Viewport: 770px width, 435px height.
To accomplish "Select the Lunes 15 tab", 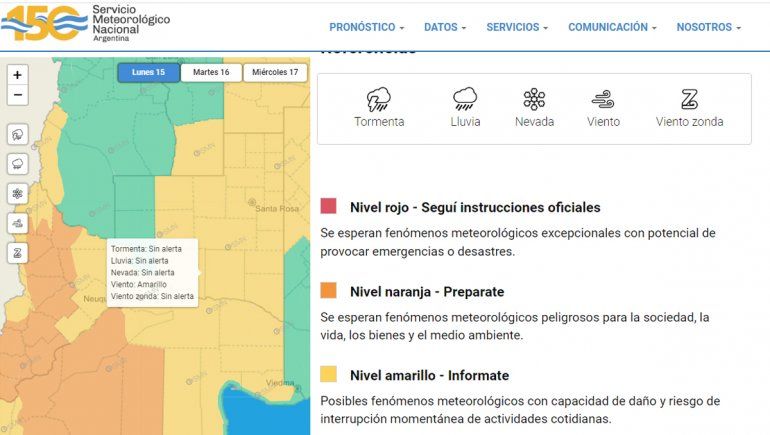I will (x=148, y=72).
